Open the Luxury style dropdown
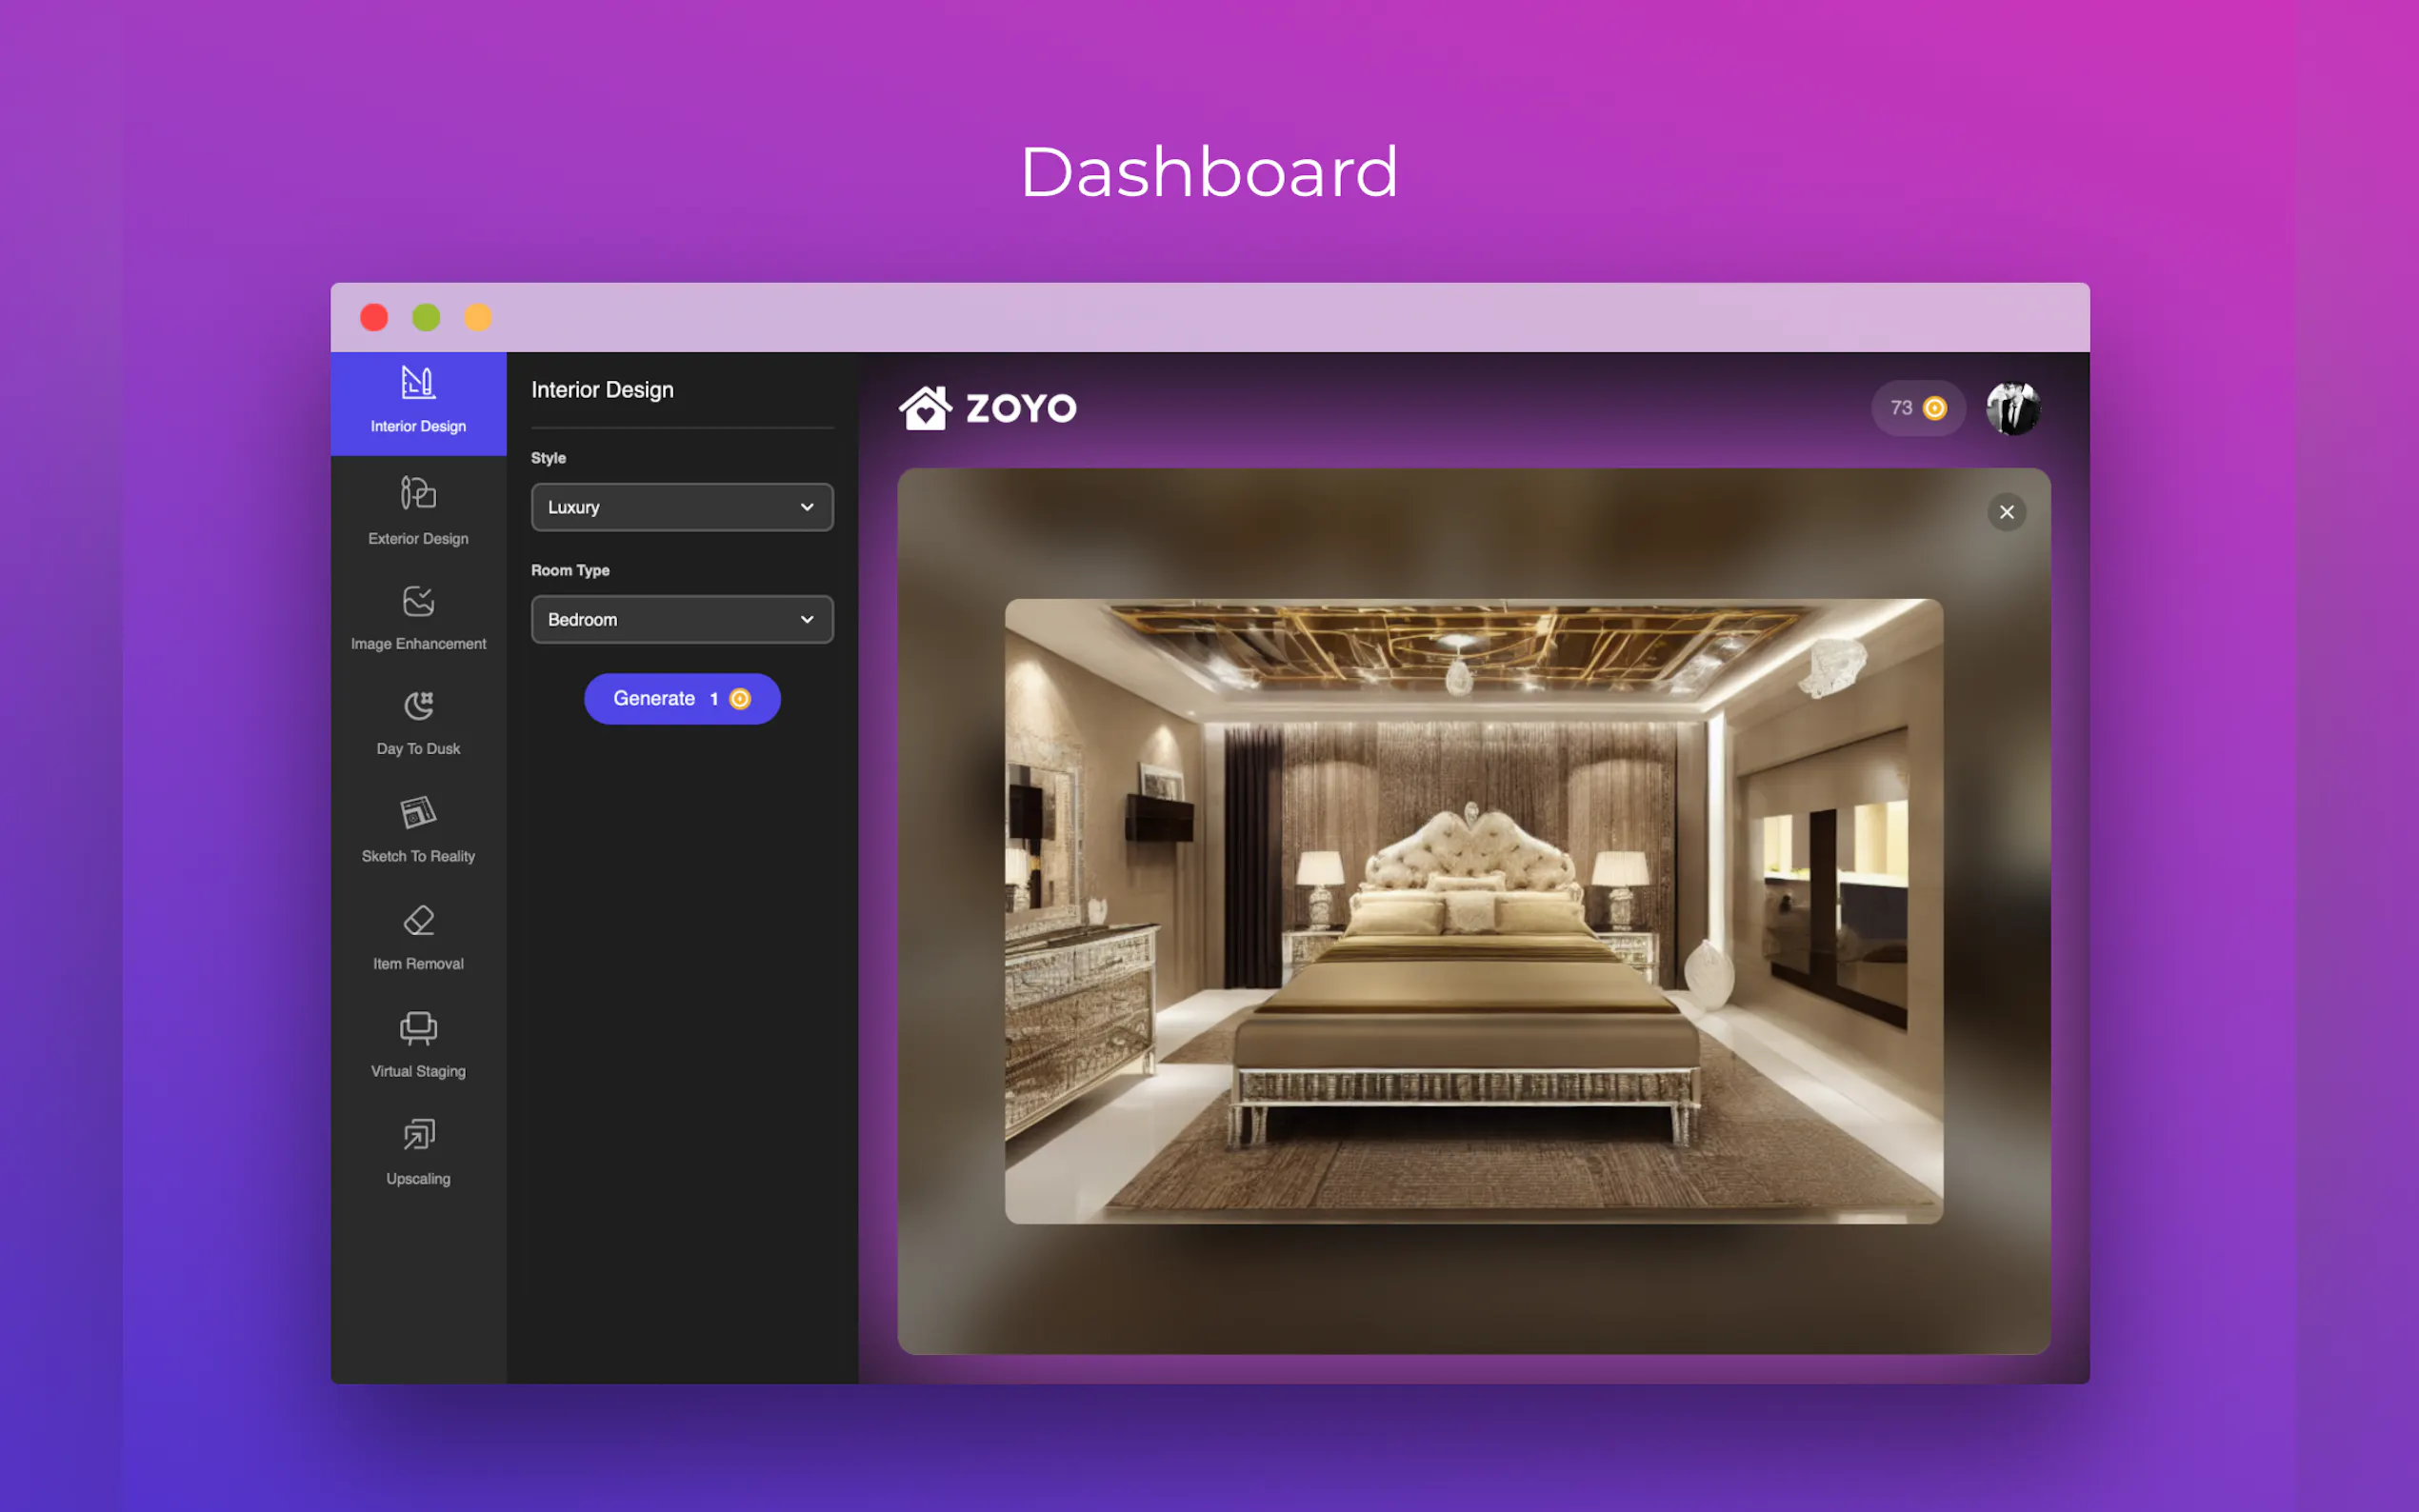2419x1512 pixels. [x=681, y=507]
